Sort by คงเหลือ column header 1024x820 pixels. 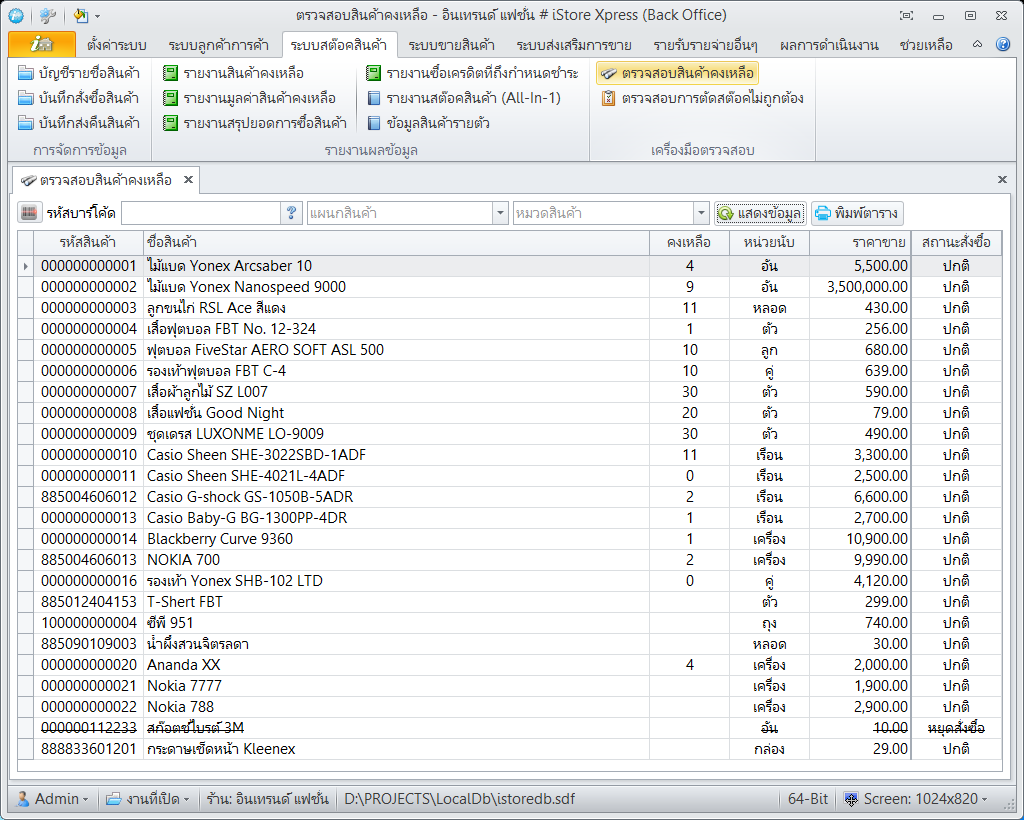pos(689,242)
